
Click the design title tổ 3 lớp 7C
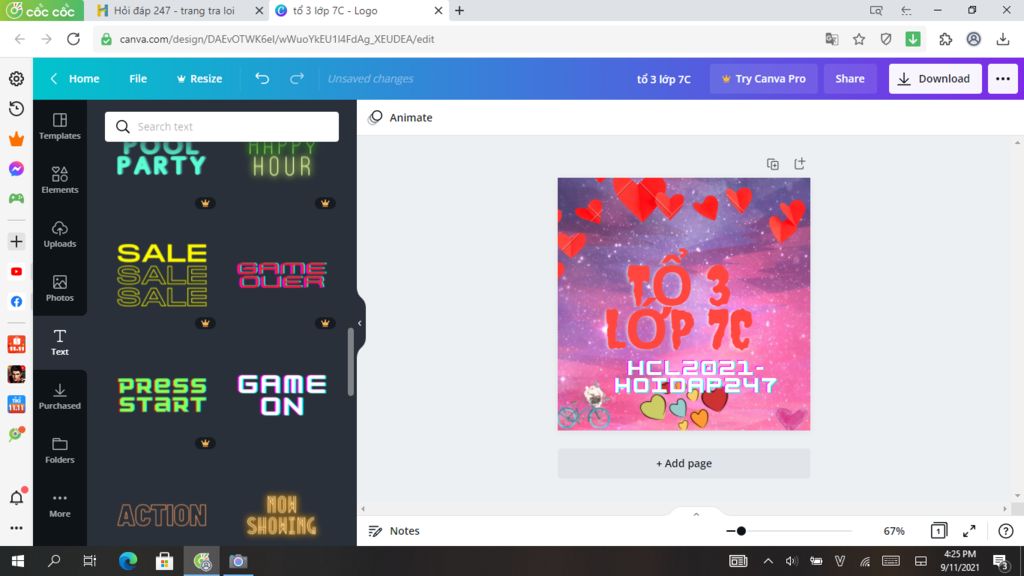coord(664,79)
